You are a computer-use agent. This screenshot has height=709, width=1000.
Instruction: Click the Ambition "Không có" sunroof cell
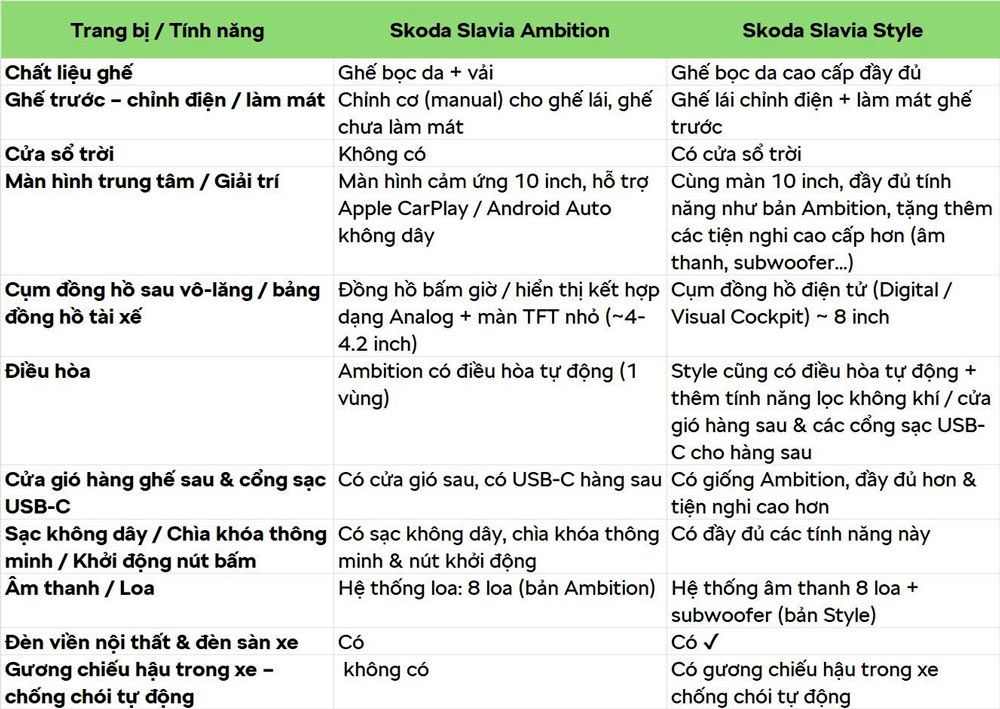tap(382, 154)
